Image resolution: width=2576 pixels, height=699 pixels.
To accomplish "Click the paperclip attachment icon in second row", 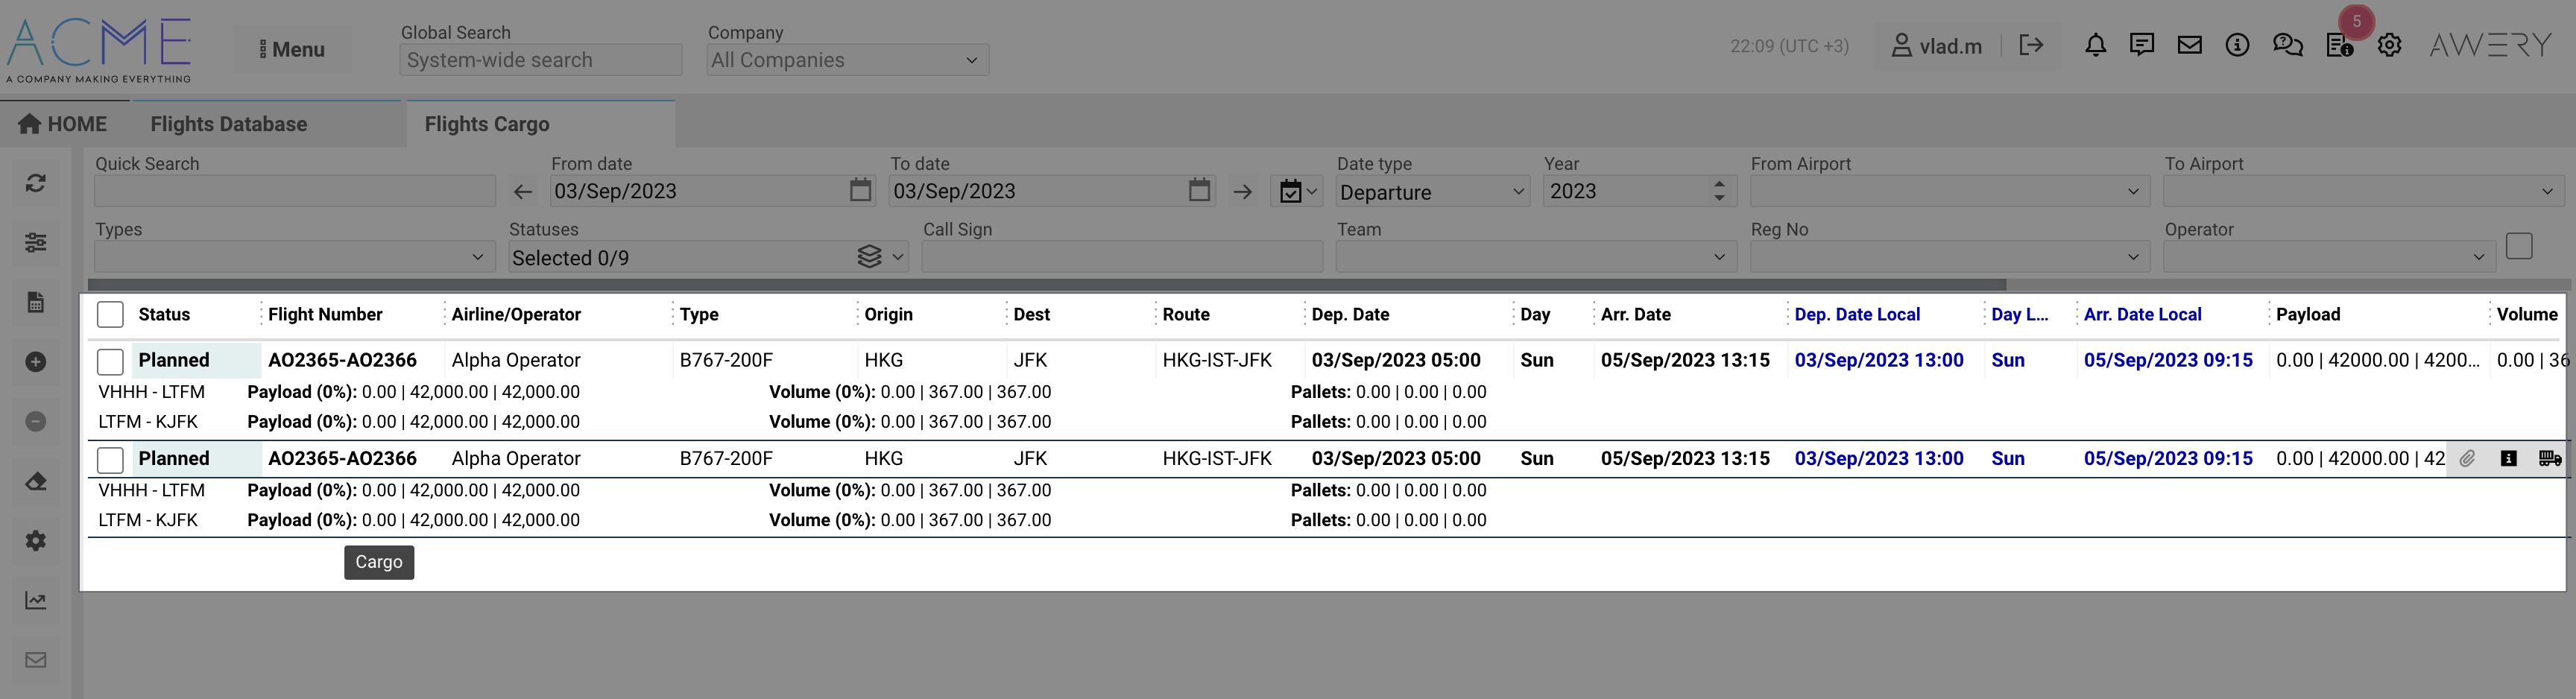I will 2467,459.
